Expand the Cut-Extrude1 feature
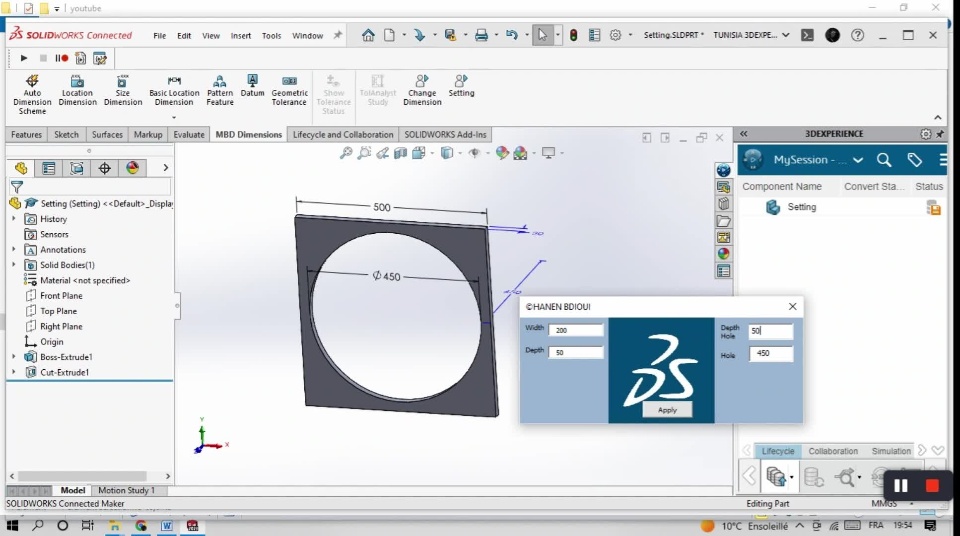 click(13, 372)
